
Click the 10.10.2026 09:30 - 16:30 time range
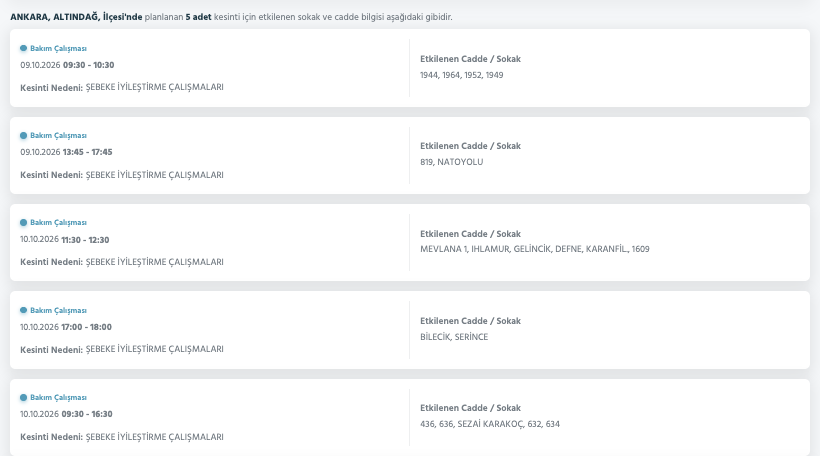pyautogui.click(x=66, y=414)
